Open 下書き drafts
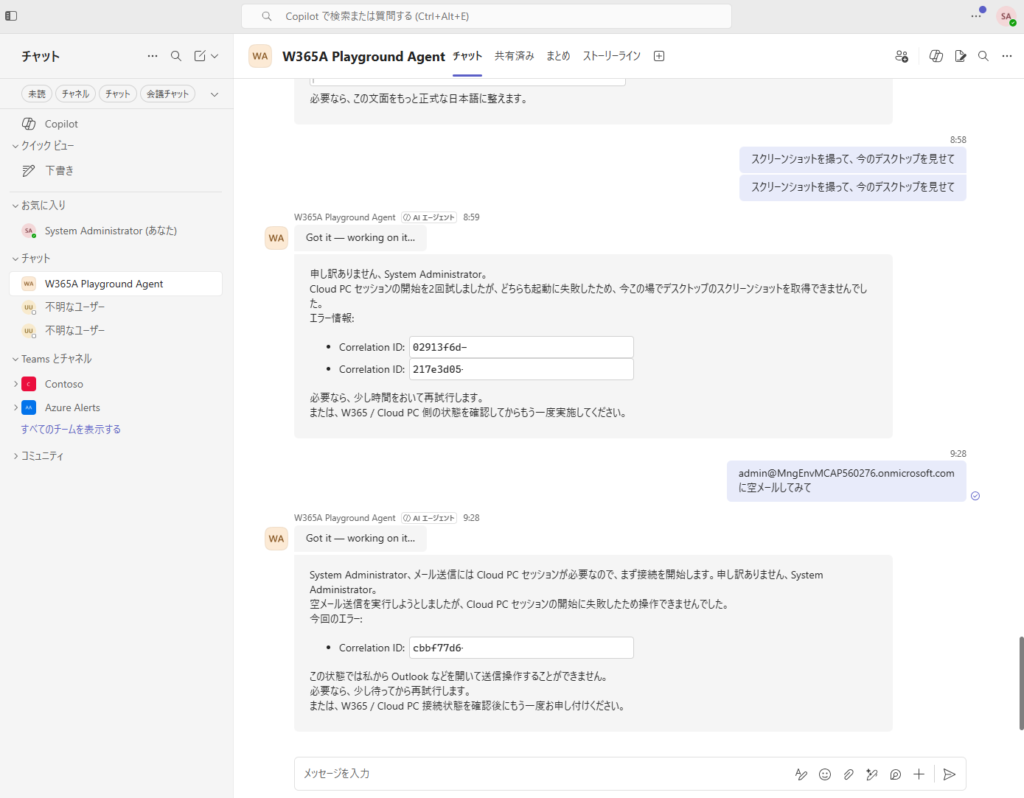This screenshot has height=798, width=1024. 59,170
